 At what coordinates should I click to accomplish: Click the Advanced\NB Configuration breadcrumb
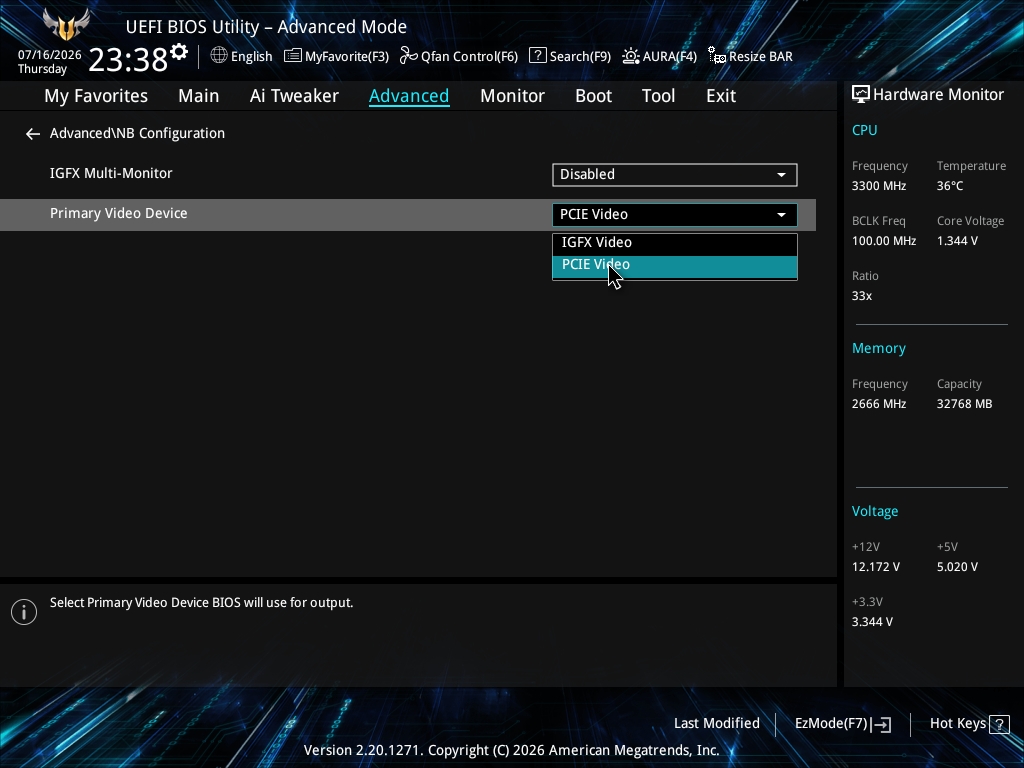(137, 133)
